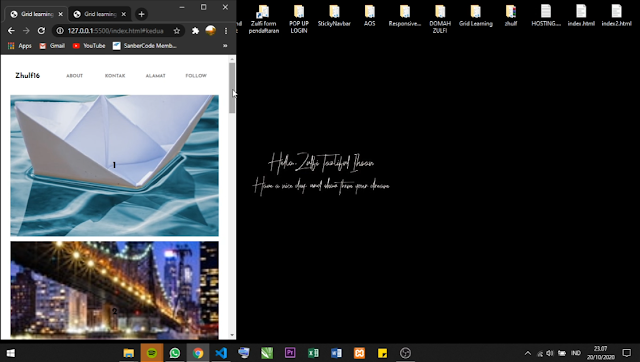The width and height of the screenshot is (640, 362).
Task: Open the Chrome profile avatar
Action: (211, 30)
